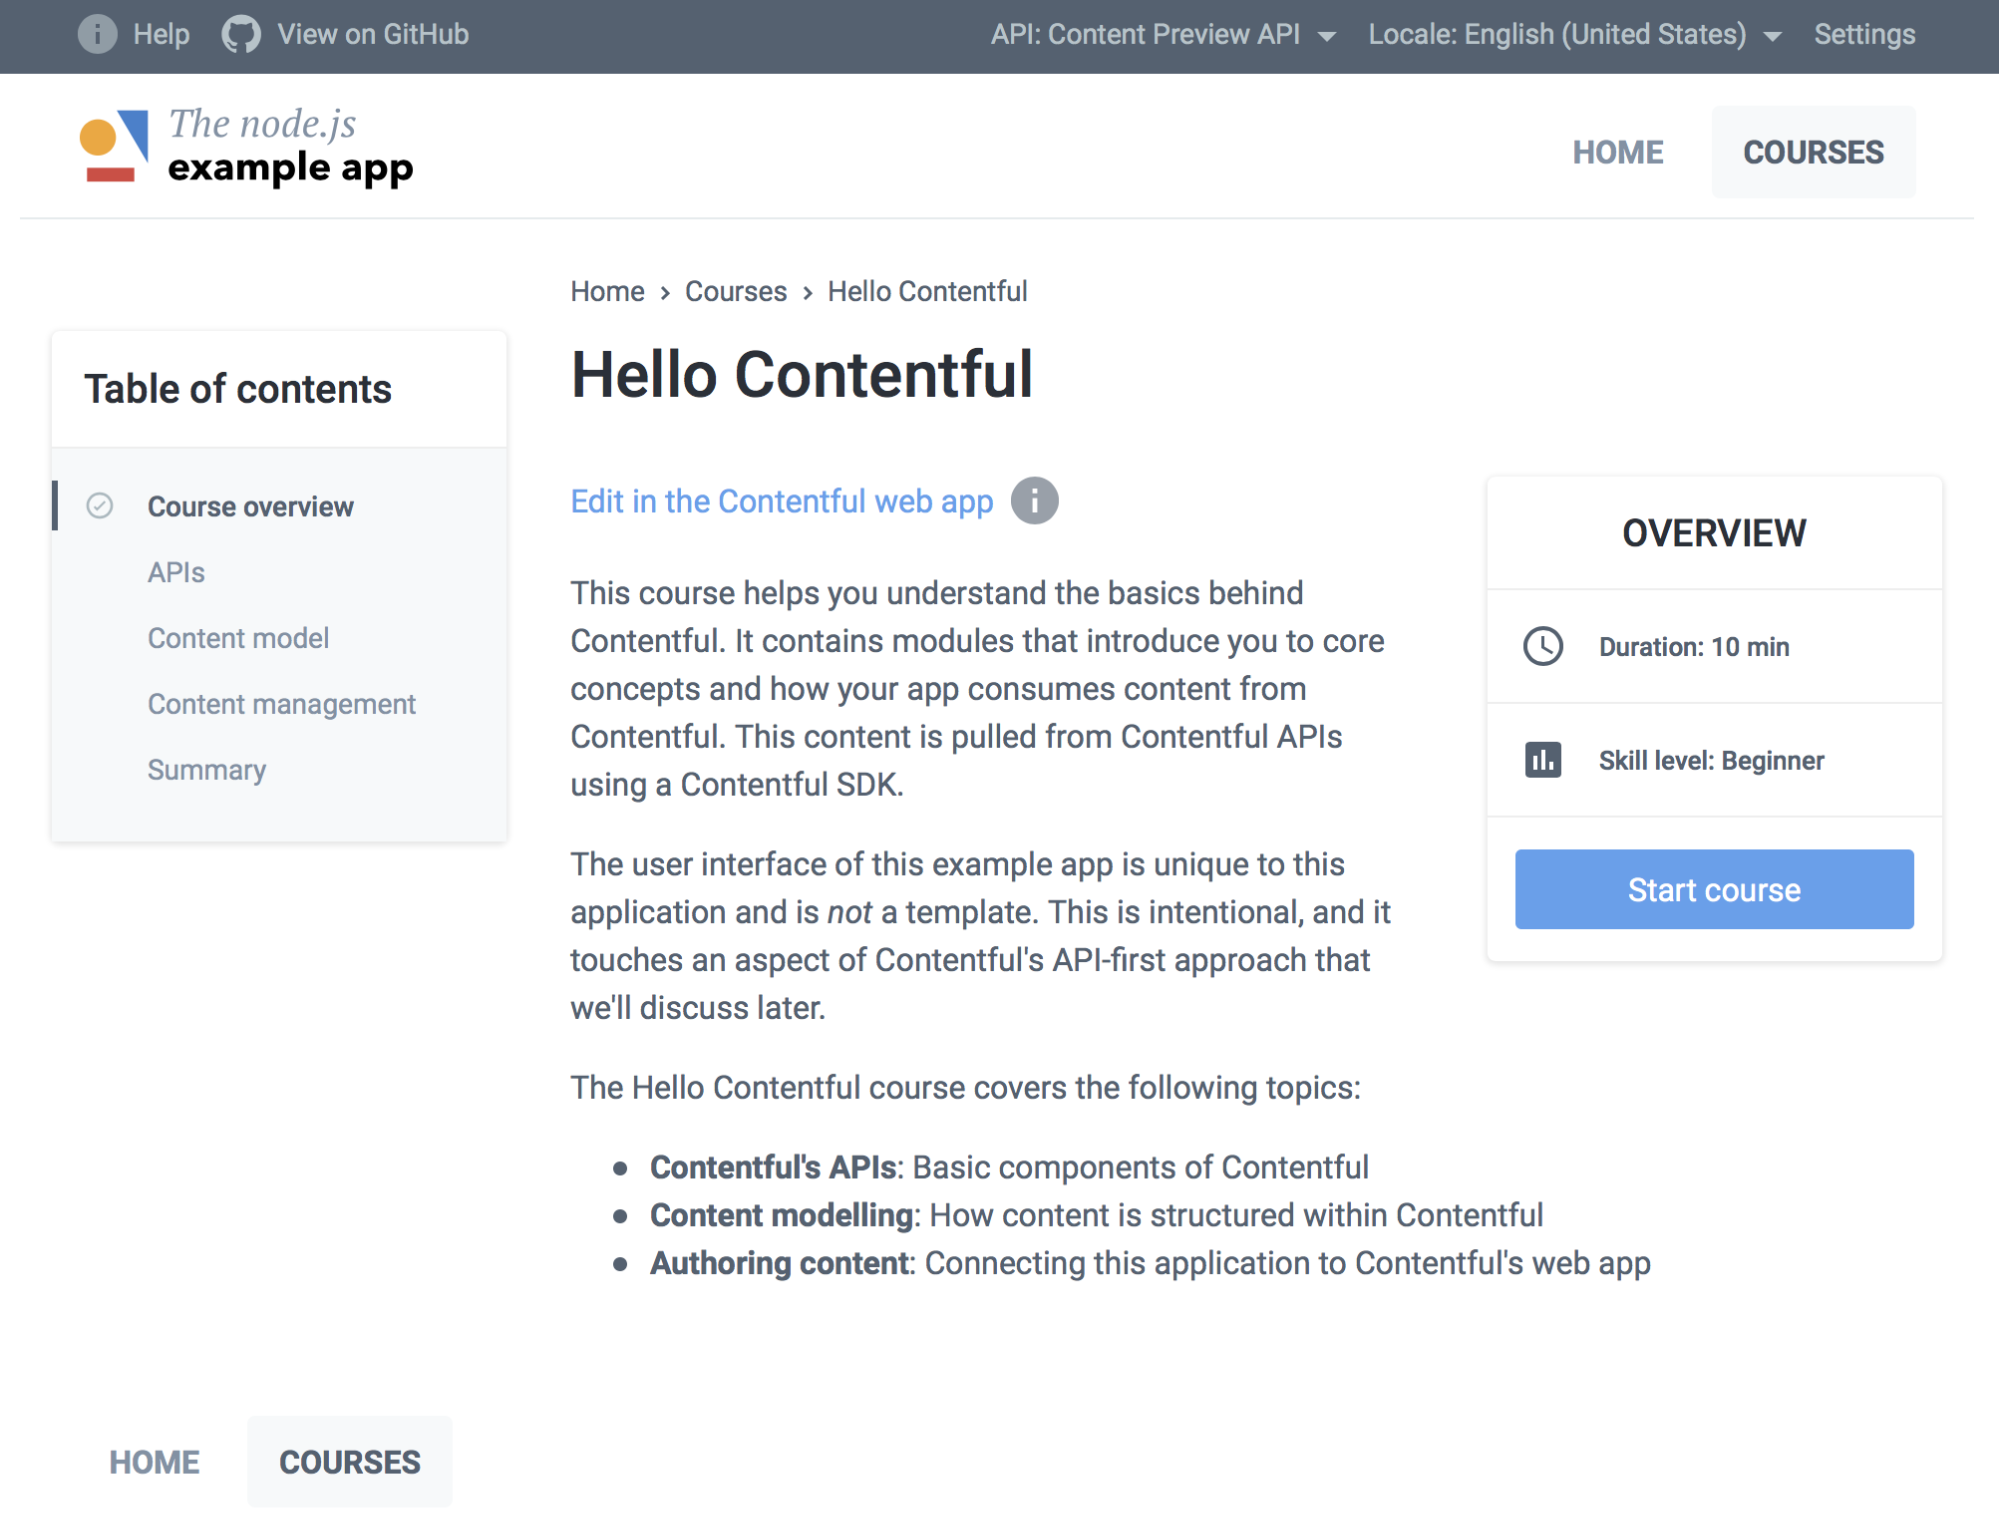The image size is (1999, 1537).
Task: Click info icon beside Edit link
Action: click(1034, 501)
